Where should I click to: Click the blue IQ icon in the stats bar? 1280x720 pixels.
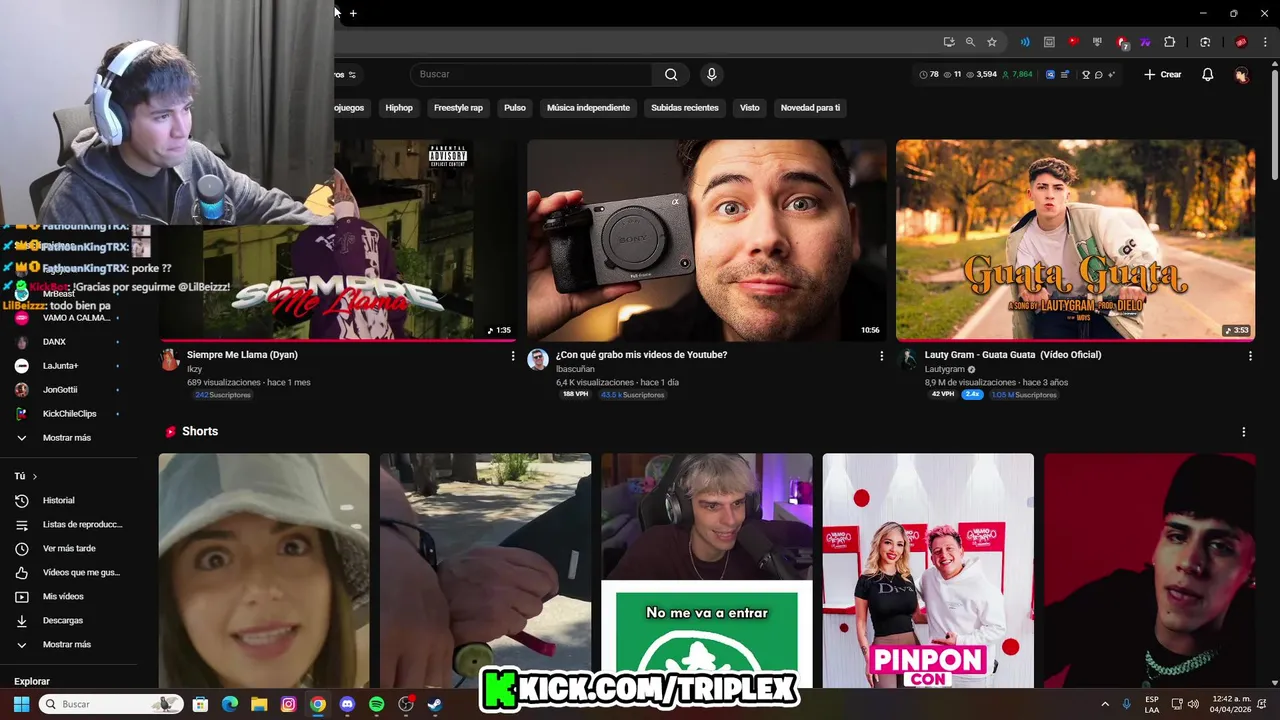coord(1050,75)
